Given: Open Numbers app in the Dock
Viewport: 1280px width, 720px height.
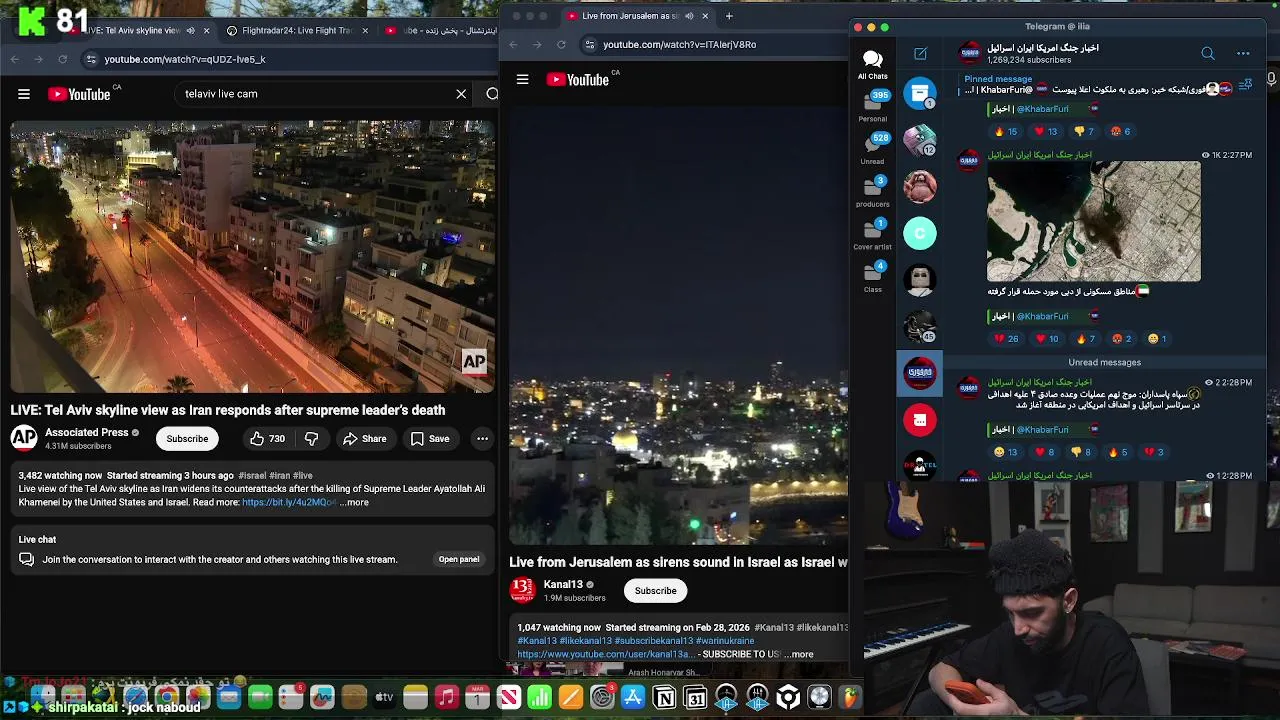Looking at the screenshot, I should (540, 697).
